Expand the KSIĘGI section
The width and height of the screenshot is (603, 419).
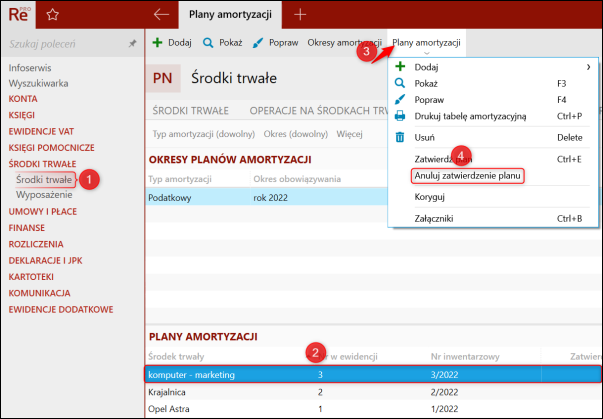point(22,115)
